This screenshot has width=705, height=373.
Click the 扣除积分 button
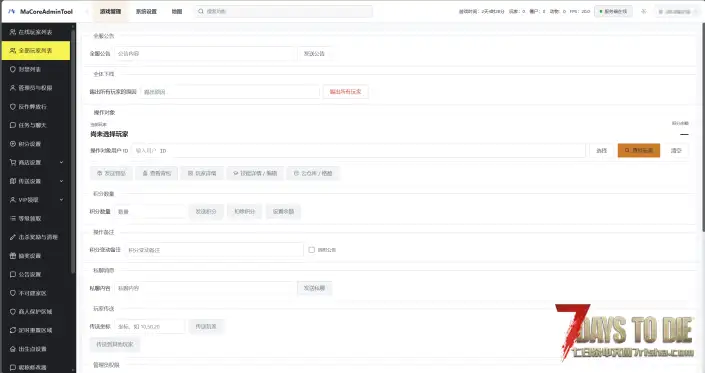(245, 211)
